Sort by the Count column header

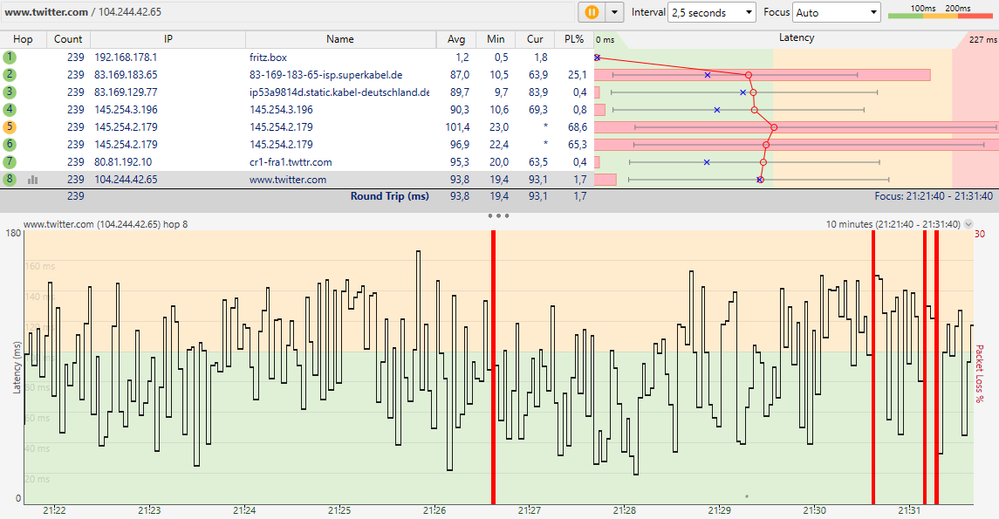[x=68, y=39]
